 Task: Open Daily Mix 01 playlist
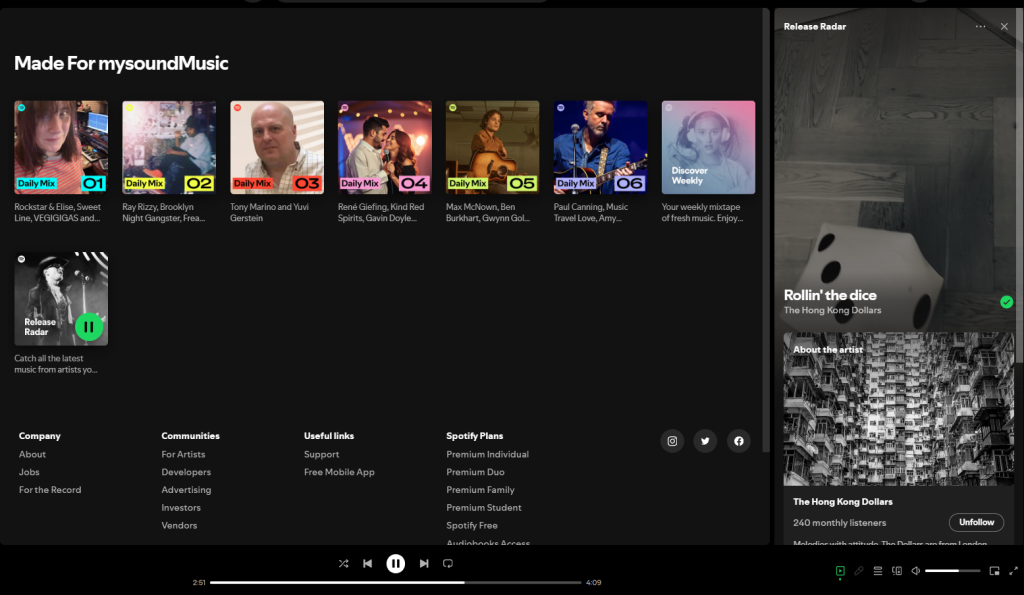coord(61,147)
